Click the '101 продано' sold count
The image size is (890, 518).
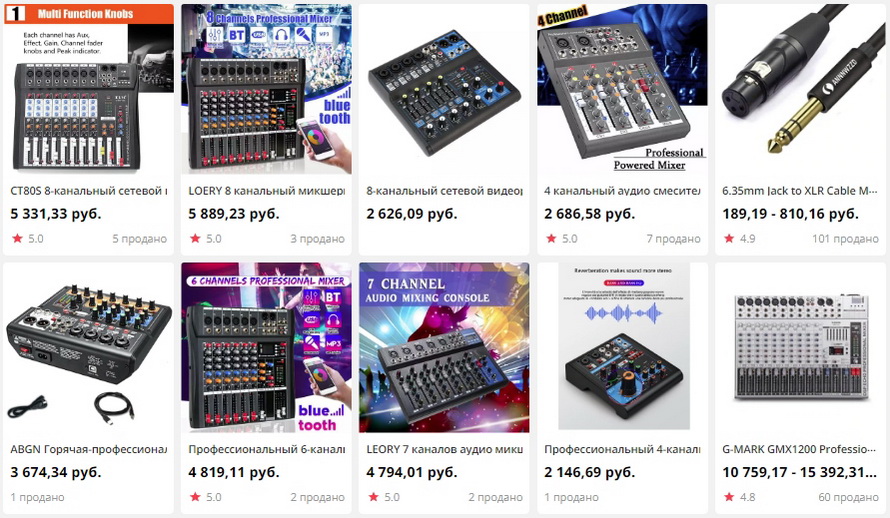pos(845,239)
